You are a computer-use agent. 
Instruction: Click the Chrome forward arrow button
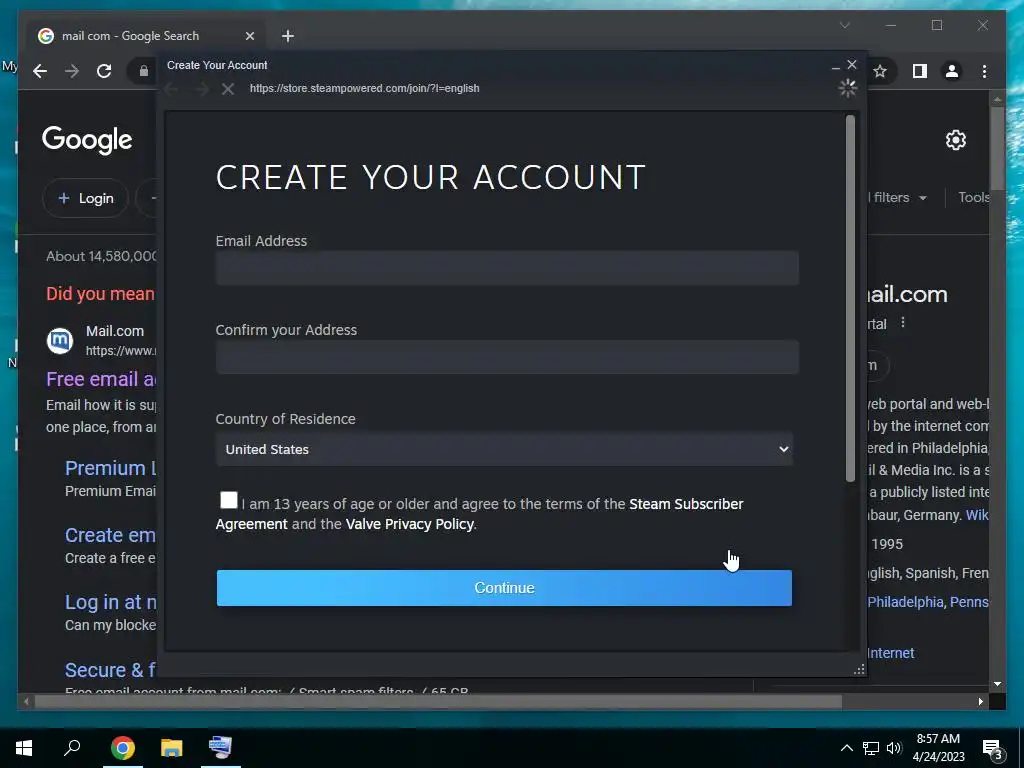72,71
